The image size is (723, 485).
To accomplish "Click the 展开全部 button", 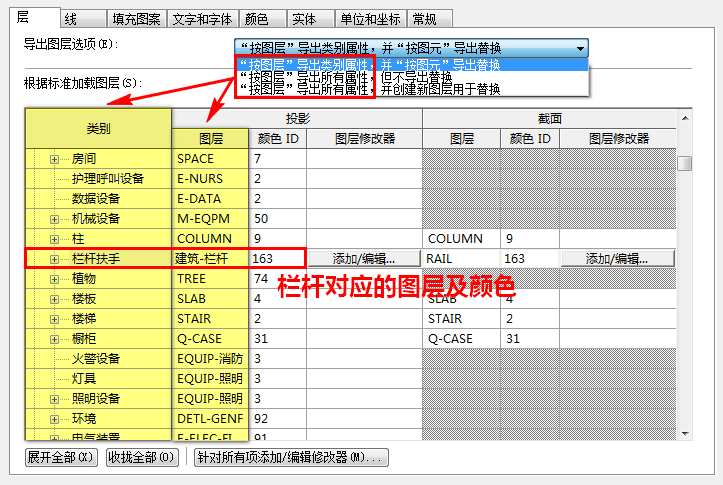I will point(61,457).
